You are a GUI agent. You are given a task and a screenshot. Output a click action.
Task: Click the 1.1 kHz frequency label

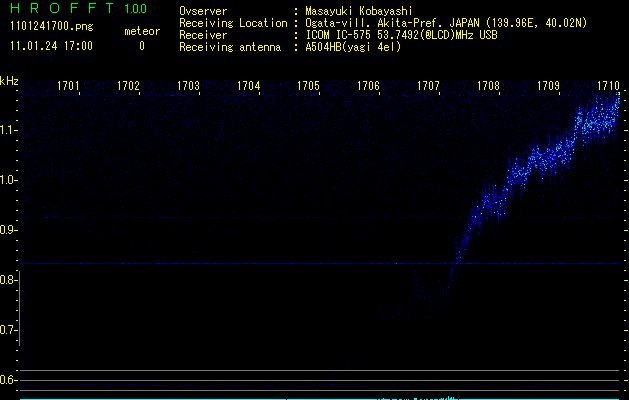tap(8, 130)
